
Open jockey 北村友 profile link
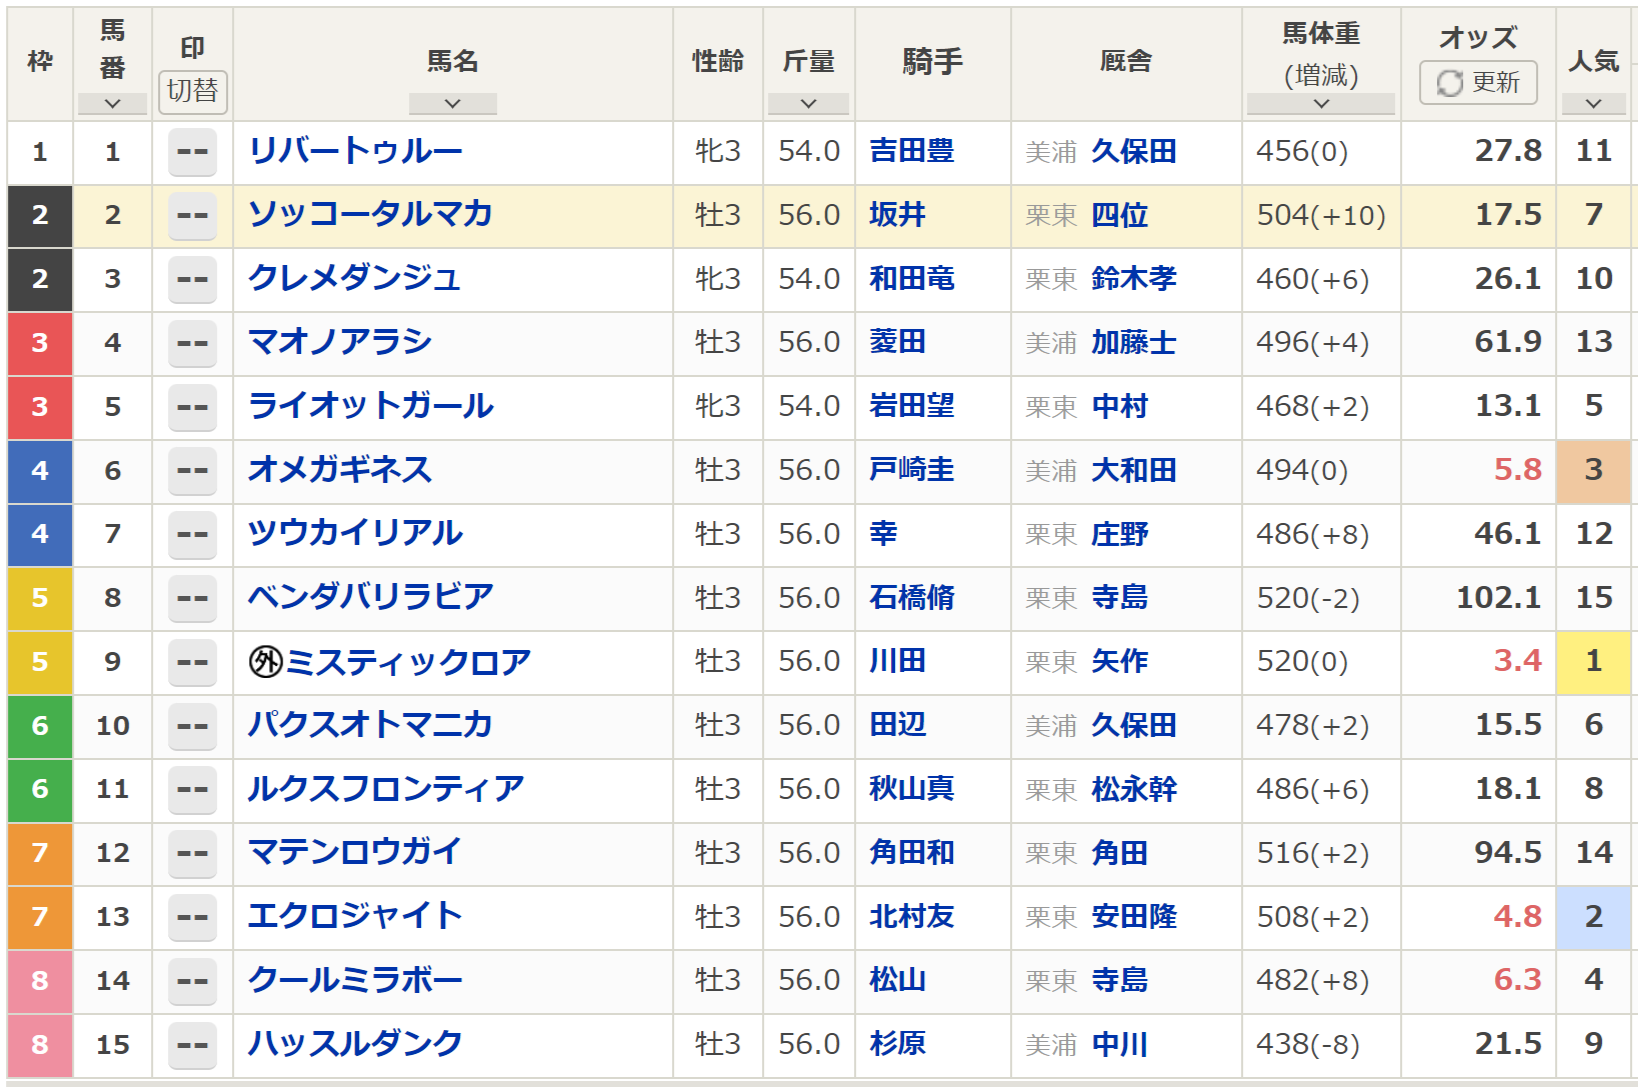(912, 916)
